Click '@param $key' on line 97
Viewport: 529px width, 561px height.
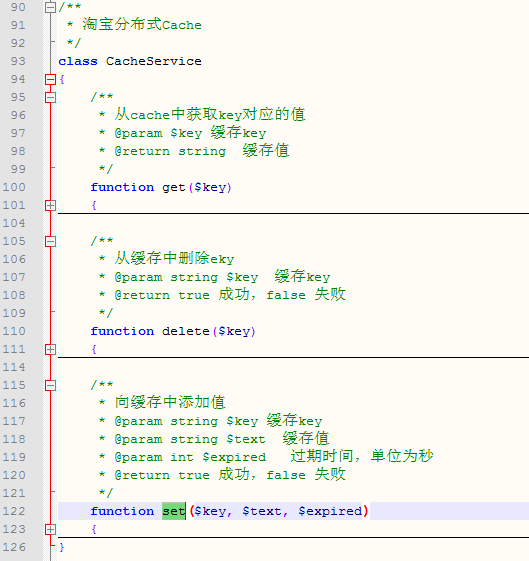158,133
